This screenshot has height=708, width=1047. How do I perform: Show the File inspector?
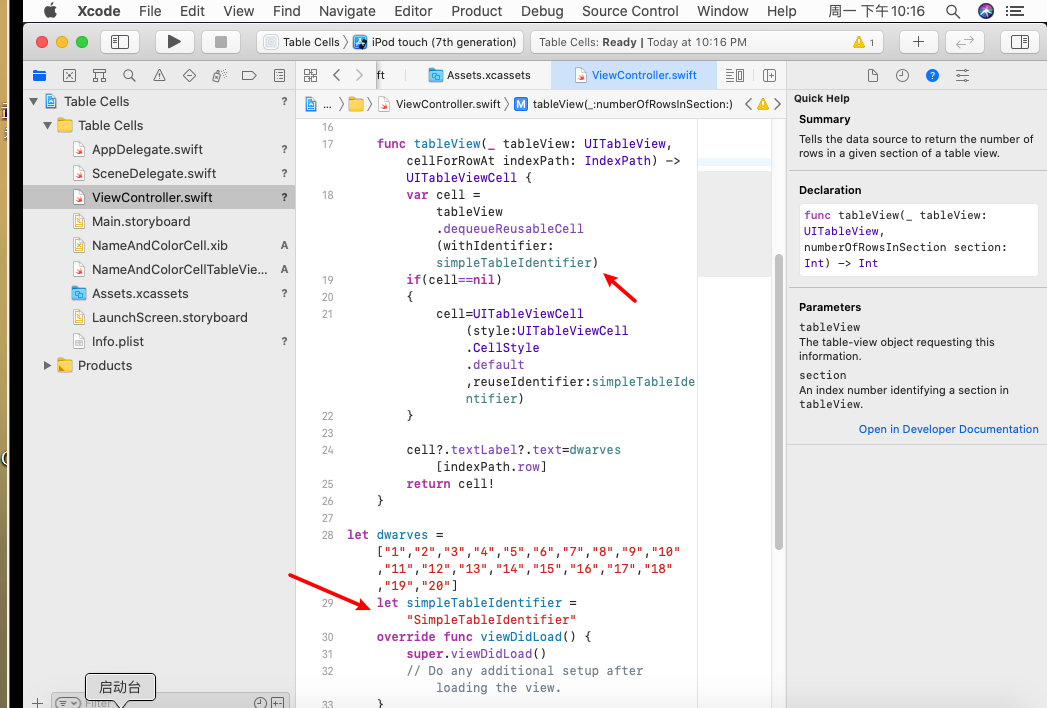(x=873, y=75)
